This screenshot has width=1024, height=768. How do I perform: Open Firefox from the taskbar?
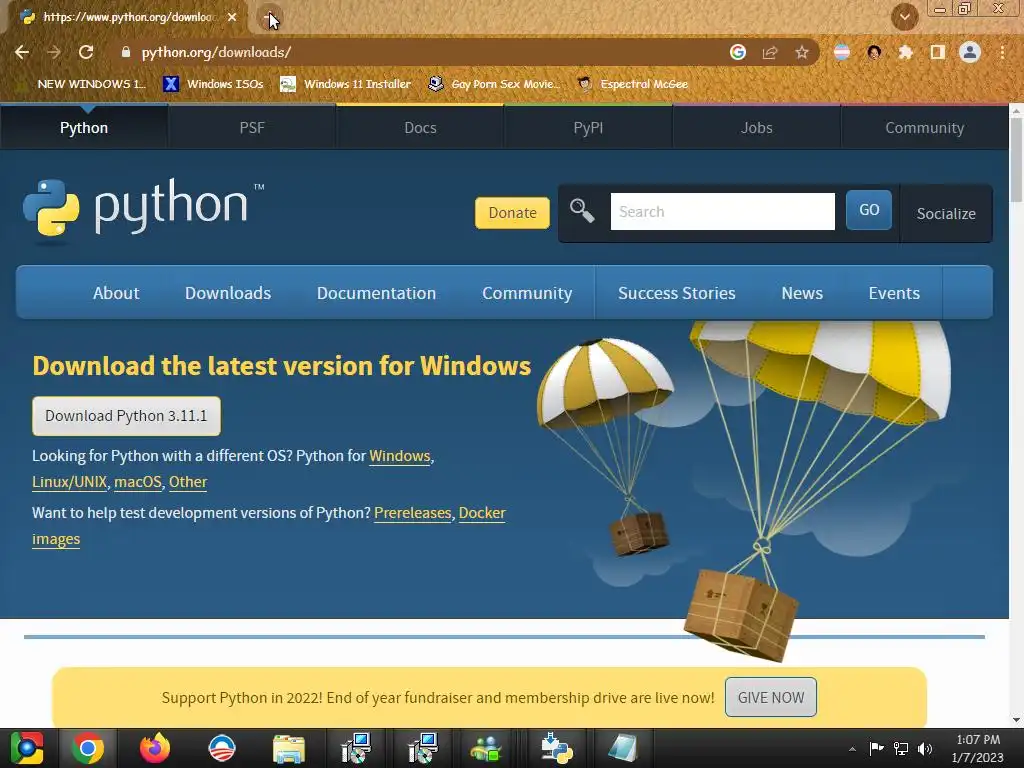(155, 748)
